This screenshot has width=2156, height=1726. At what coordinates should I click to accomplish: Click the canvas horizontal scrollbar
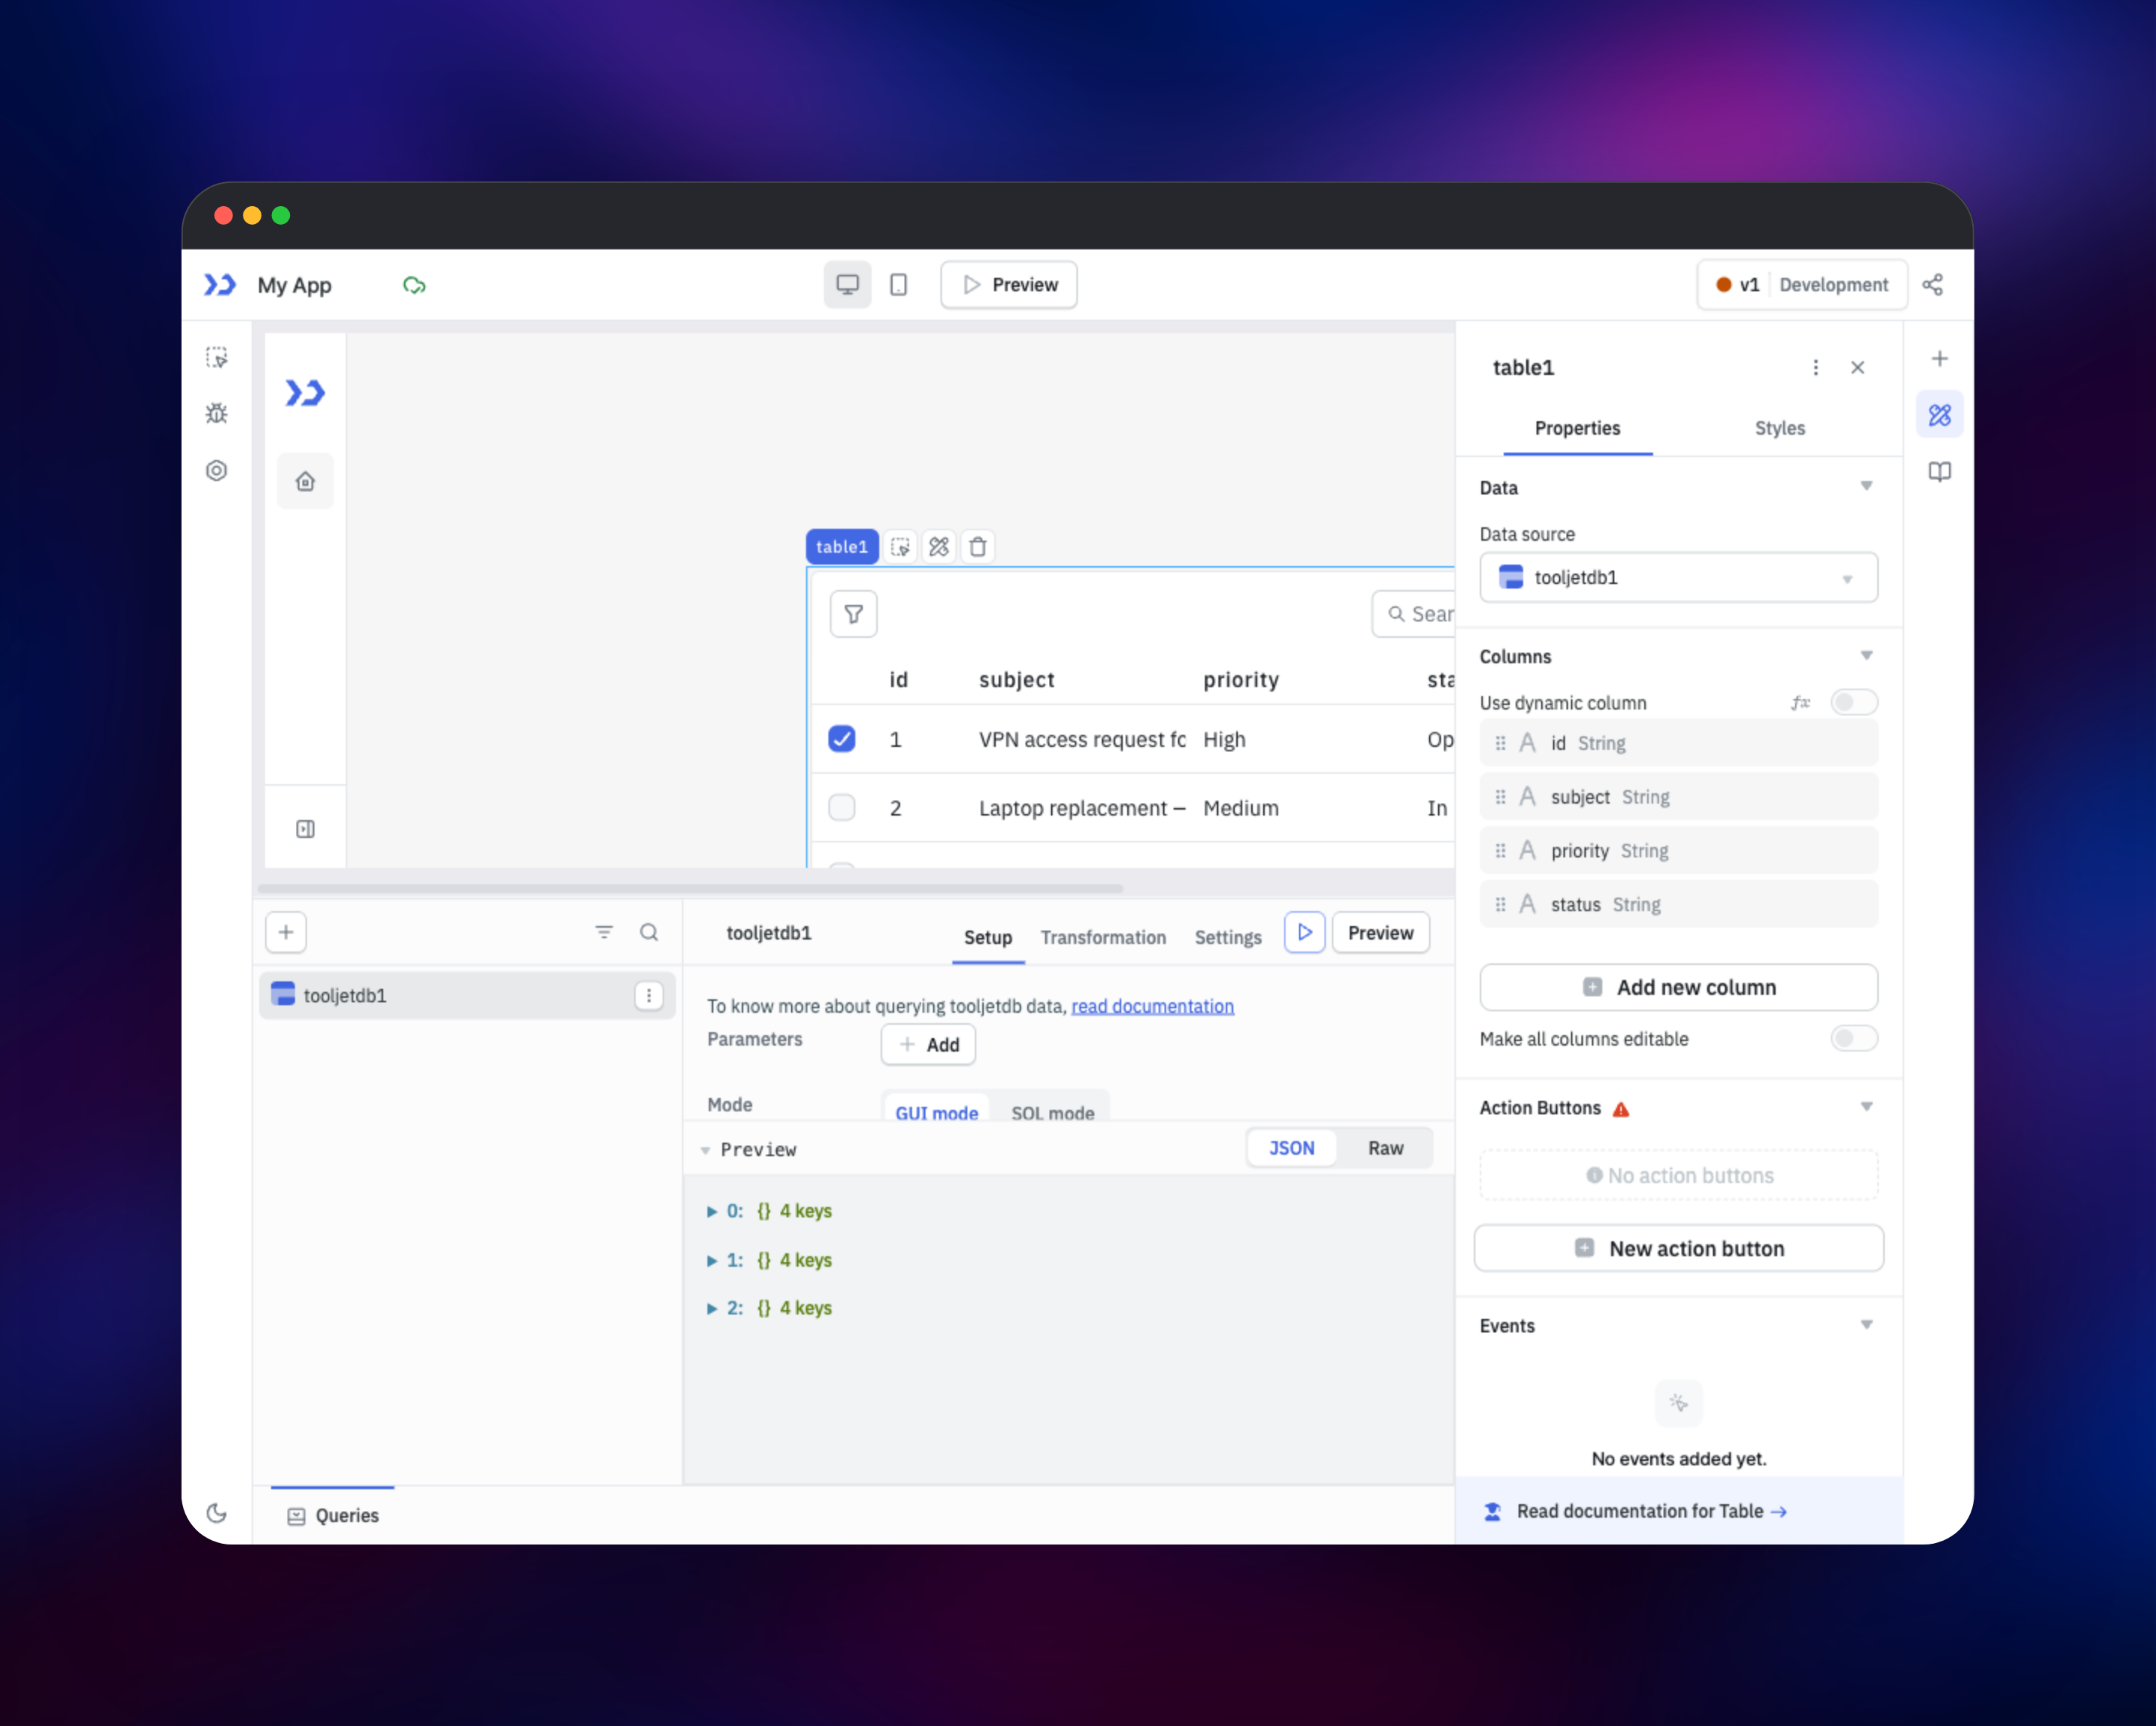(x=690, y=888)
